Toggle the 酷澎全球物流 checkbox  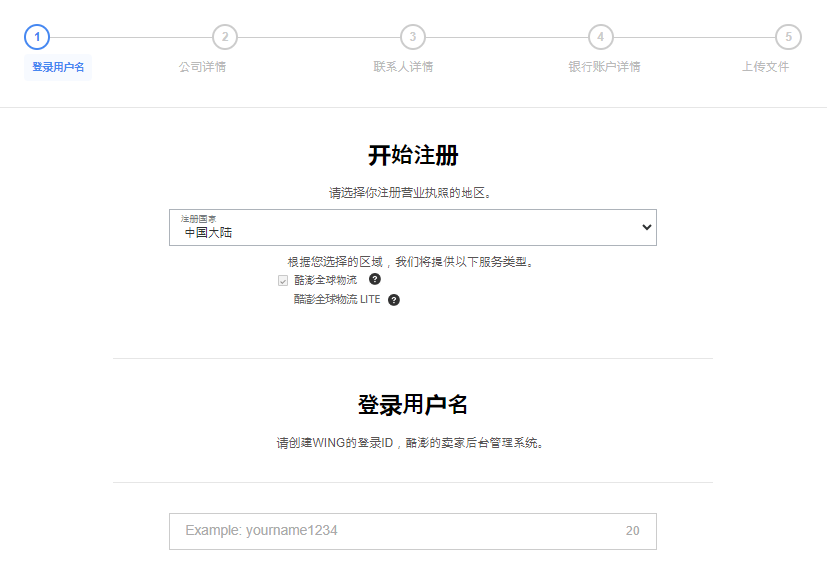coord(283,281)
